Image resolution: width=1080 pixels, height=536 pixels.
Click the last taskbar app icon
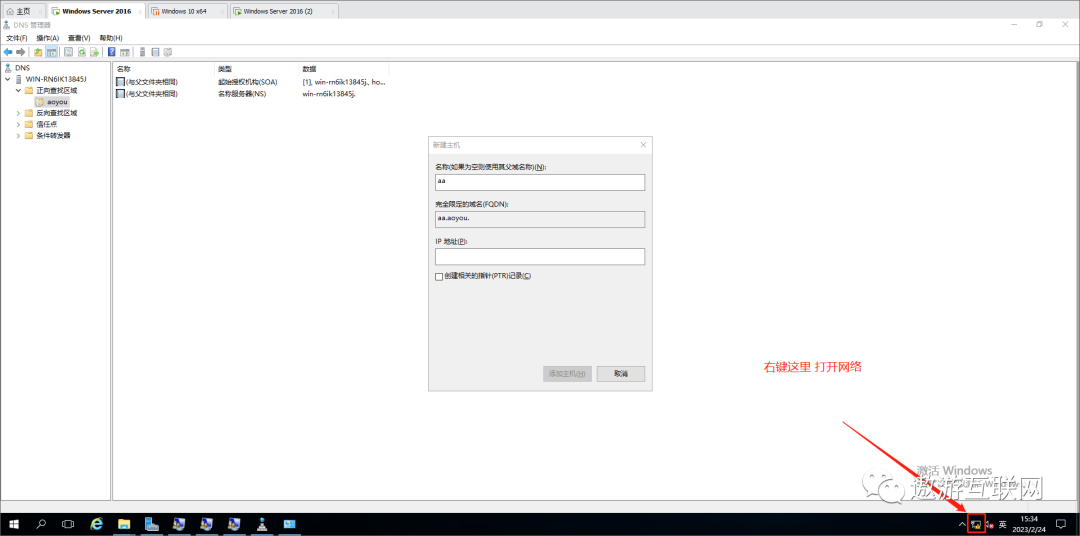point(289,524)
